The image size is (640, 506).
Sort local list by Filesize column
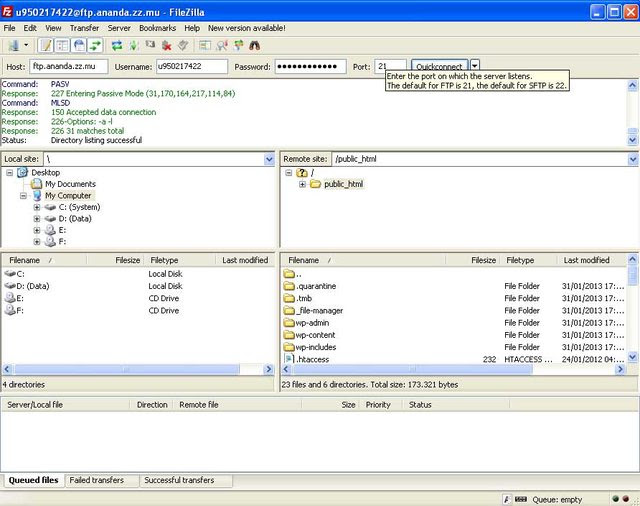(x=115, y=260)
